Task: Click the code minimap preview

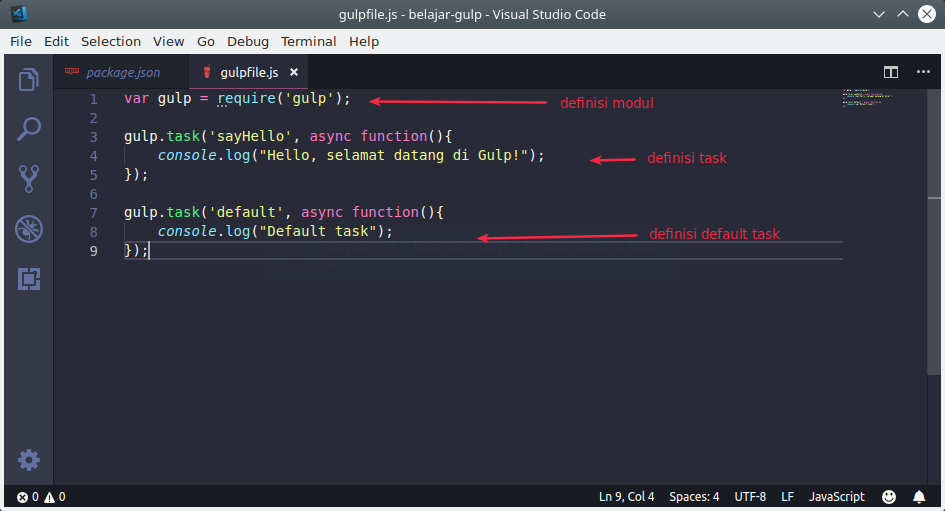Action: (x=867, y=98)
